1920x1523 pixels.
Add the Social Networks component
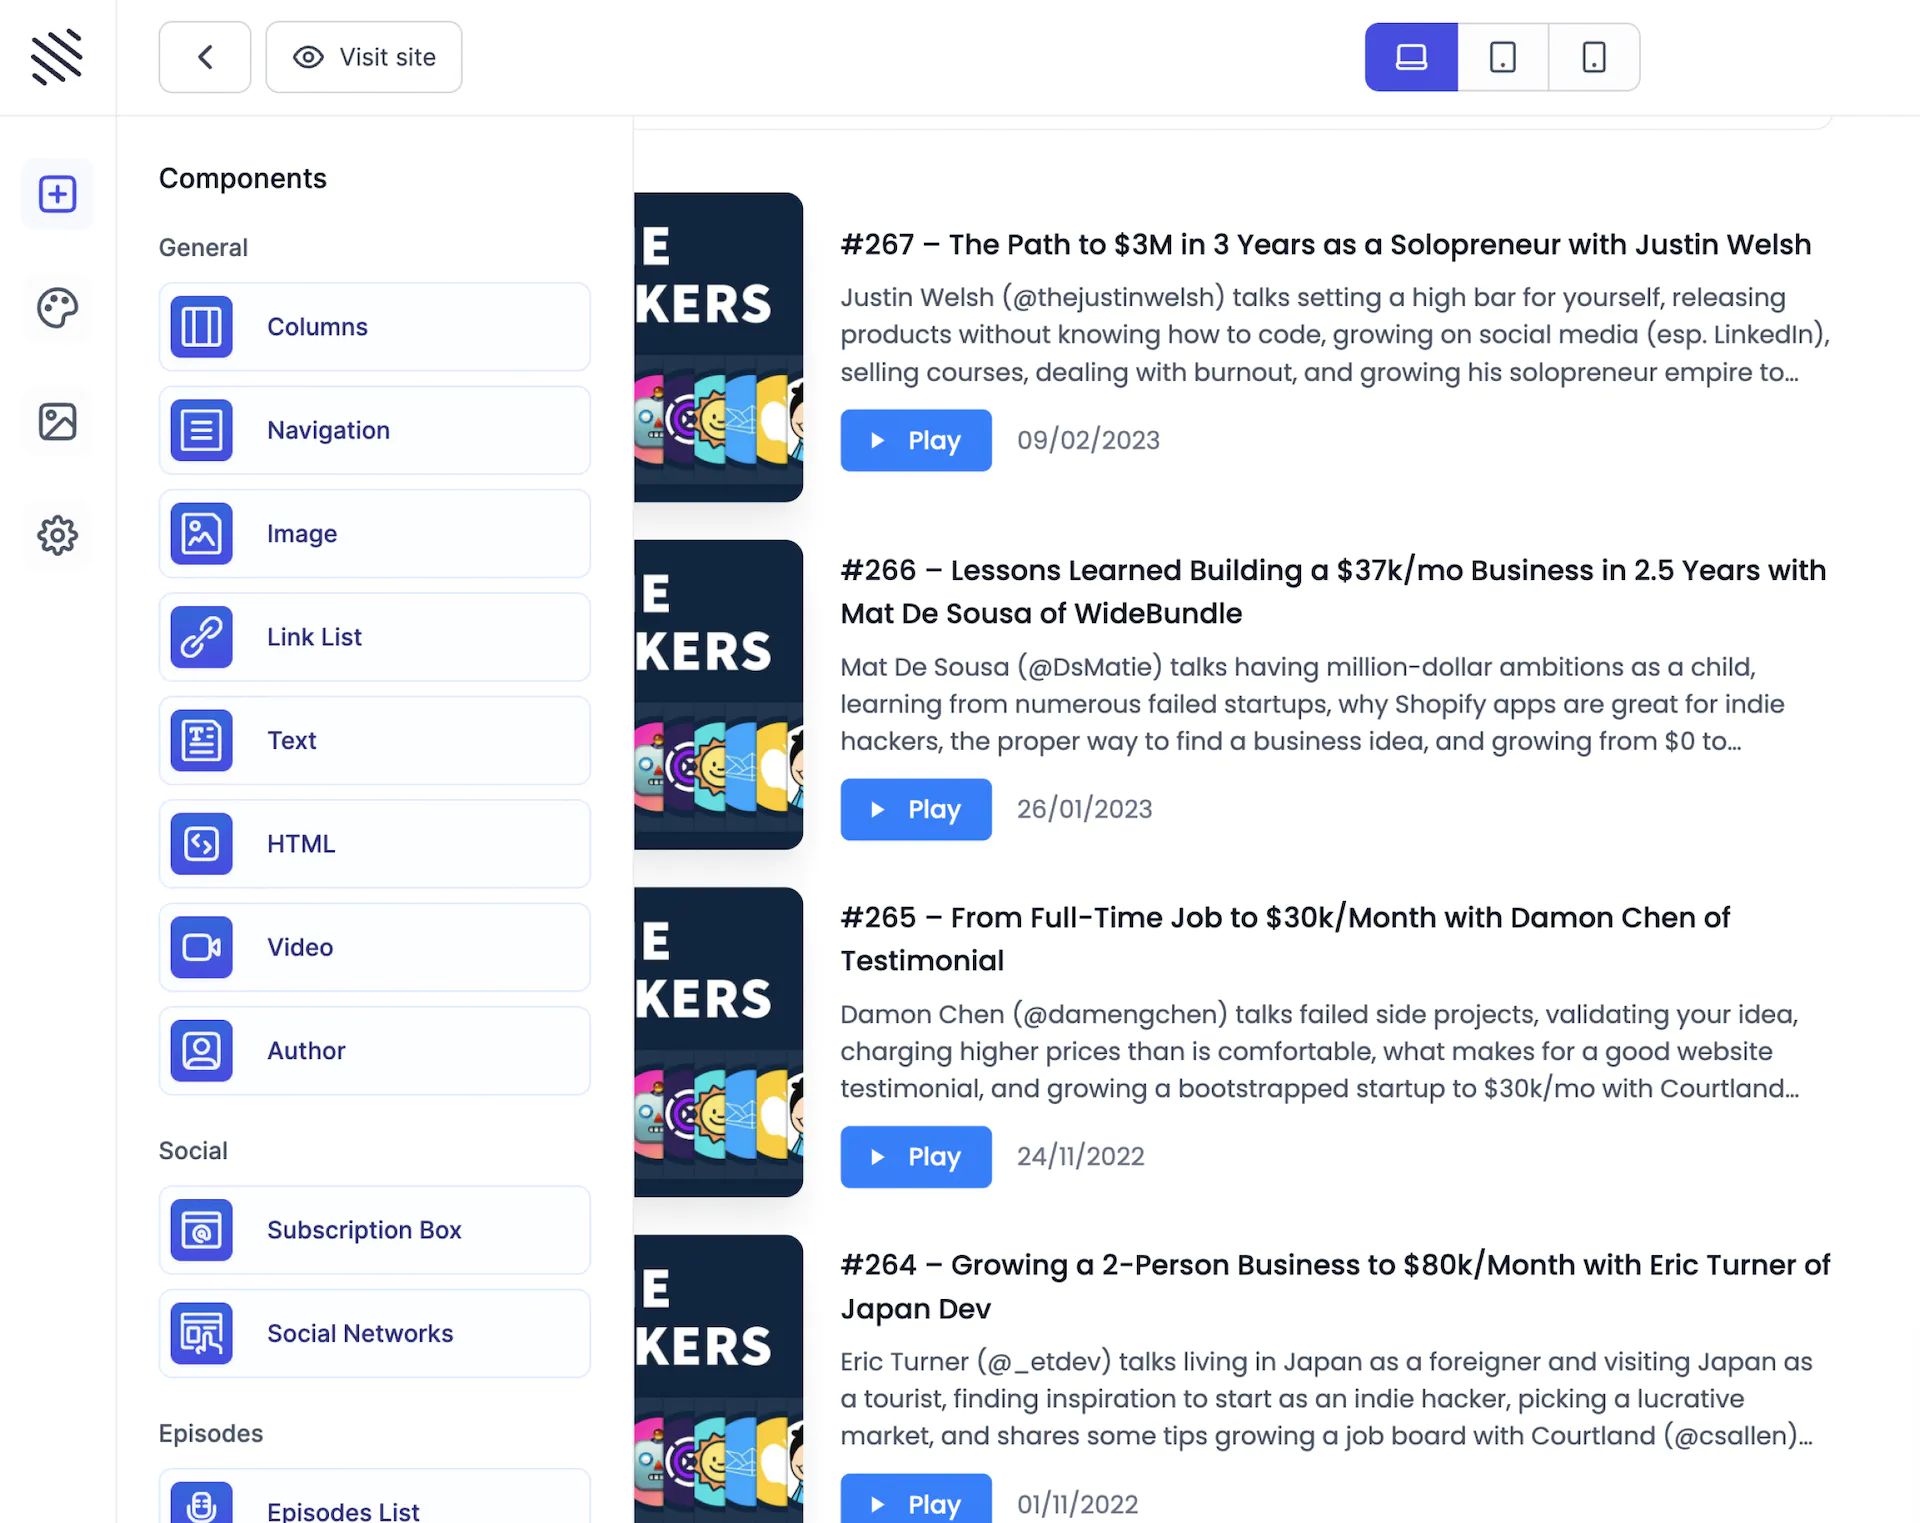(374, 1333)
